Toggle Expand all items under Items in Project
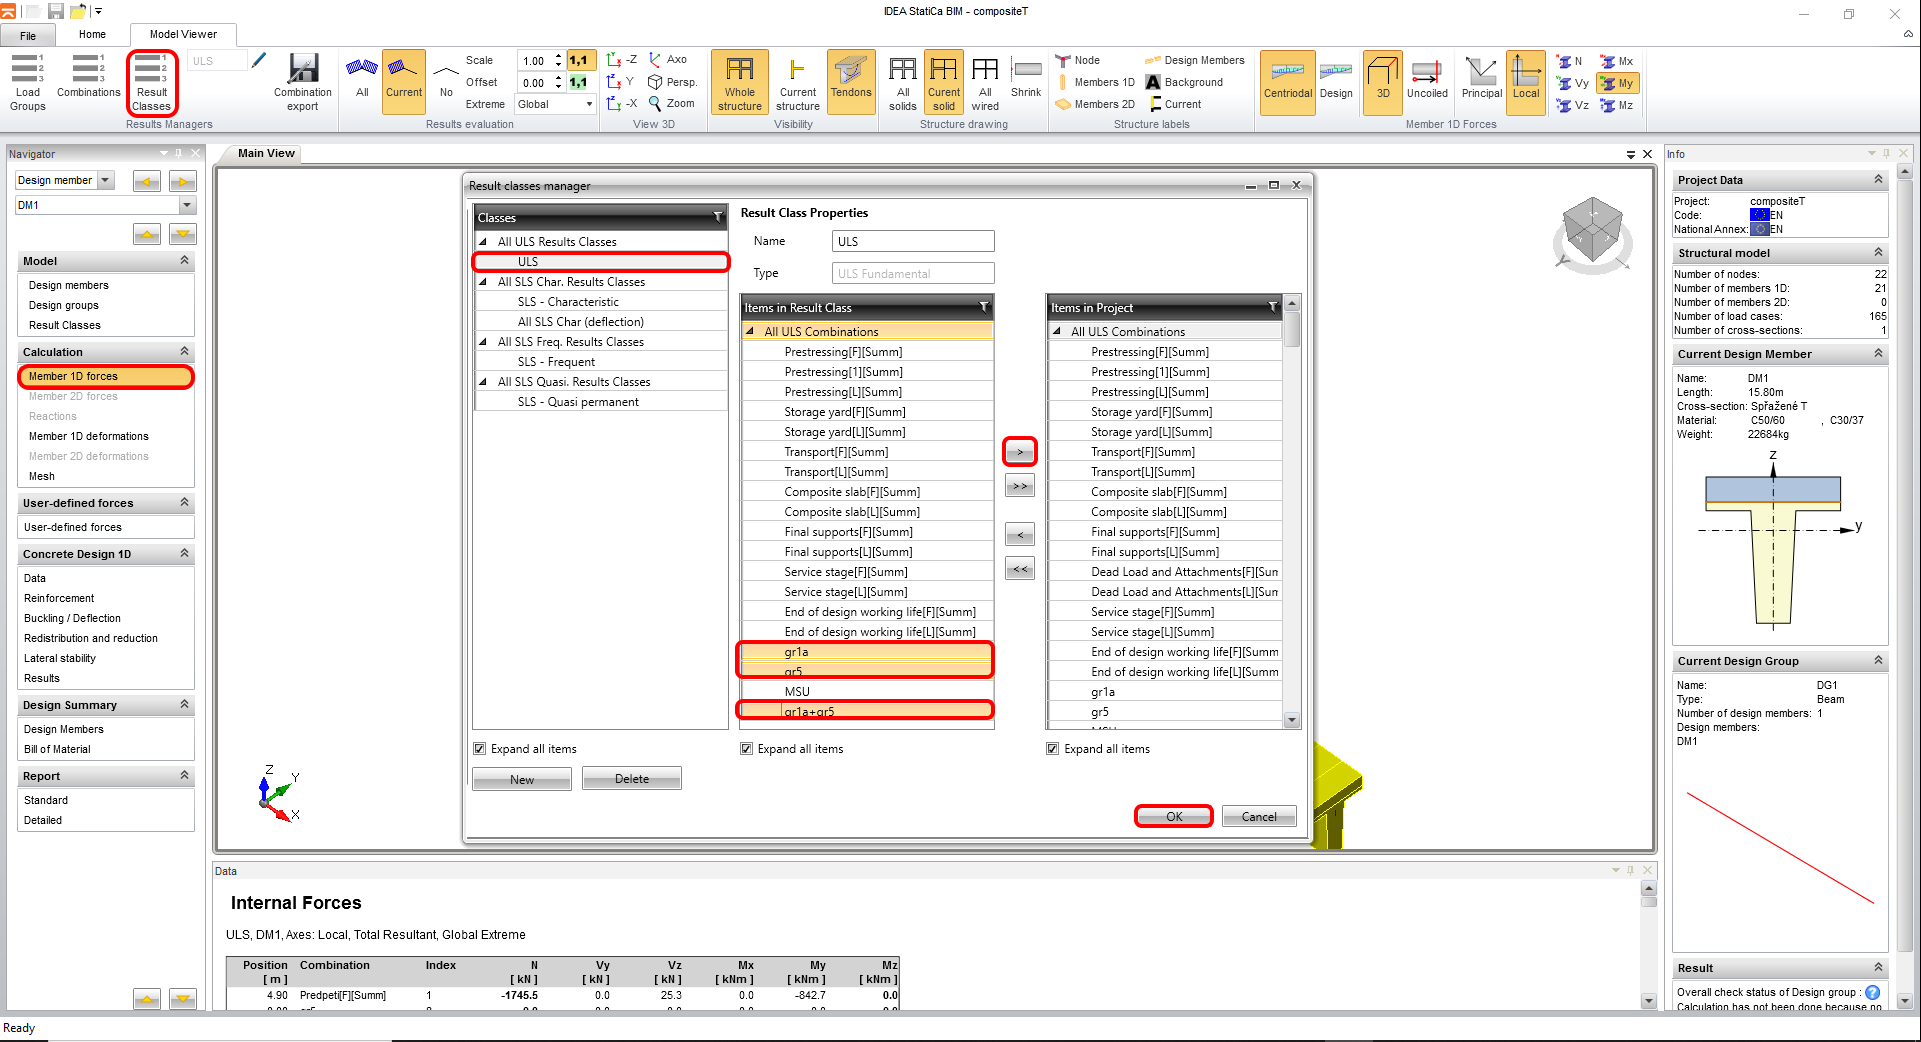This screenshot has height=1042, width=1921. point(1053,749)
